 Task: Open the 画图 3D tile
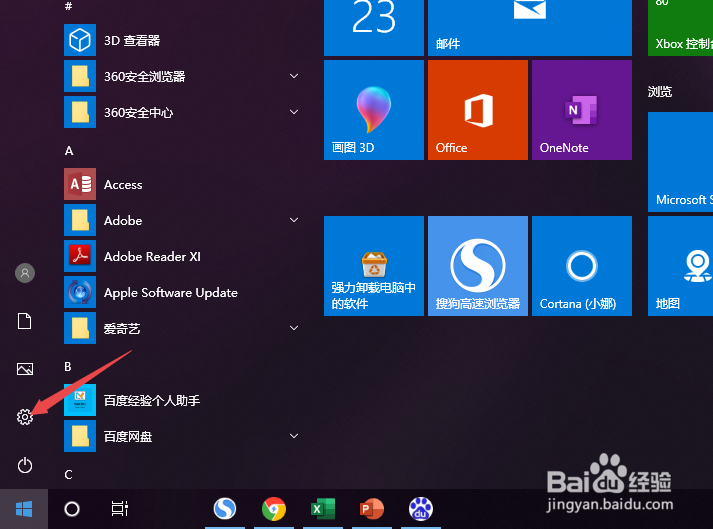pyautogui.click(x=374, y=110)
